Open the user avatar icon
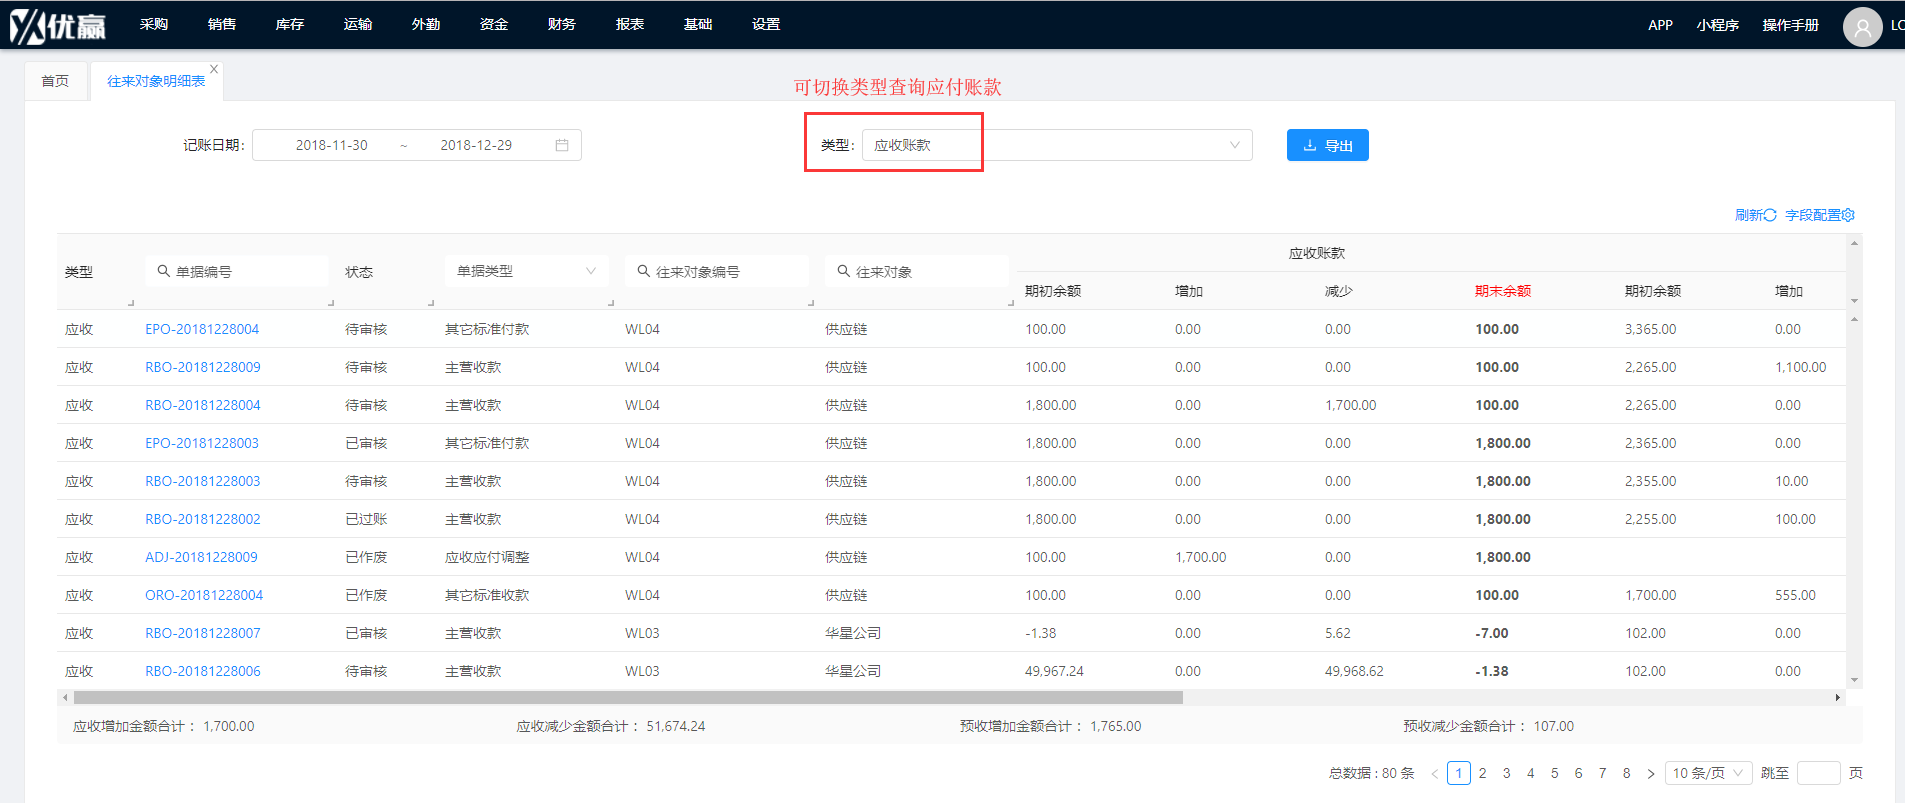The height and width of the screenshot is (803, 1905). click(1862, 27)
